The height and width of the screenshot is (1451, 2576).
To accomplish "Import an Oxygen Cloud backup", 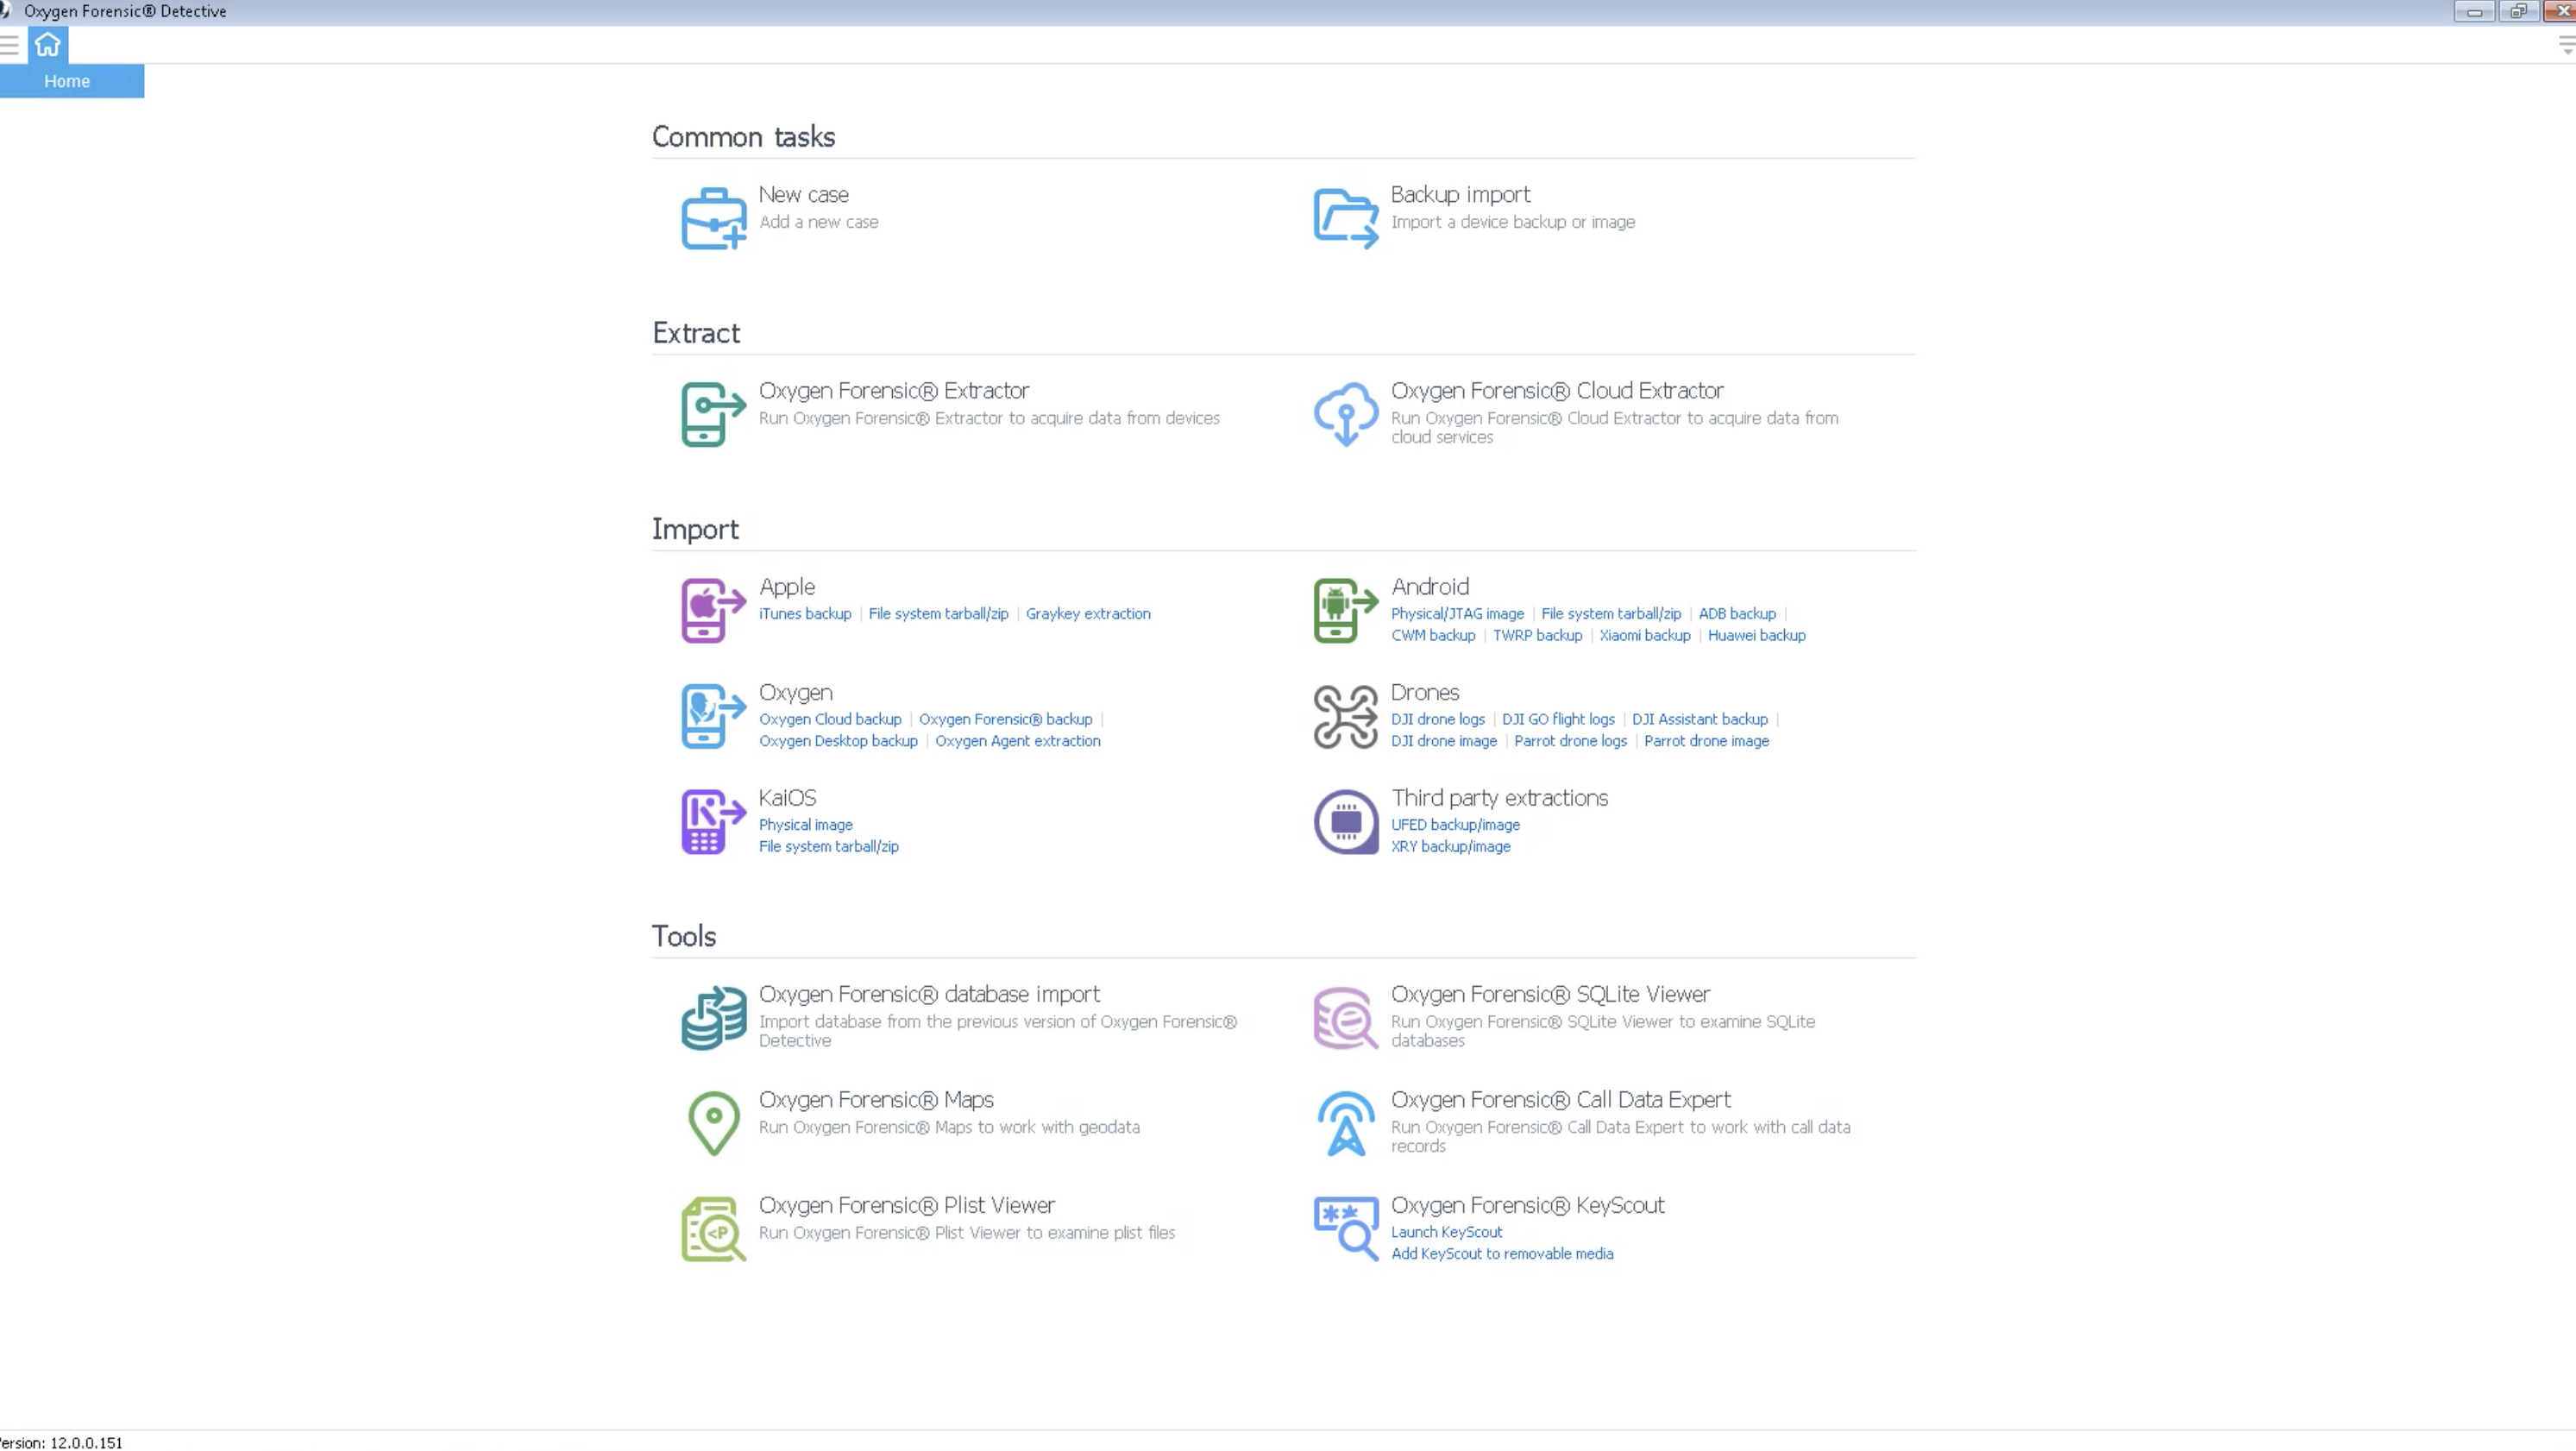I will (x=830, y=719).
